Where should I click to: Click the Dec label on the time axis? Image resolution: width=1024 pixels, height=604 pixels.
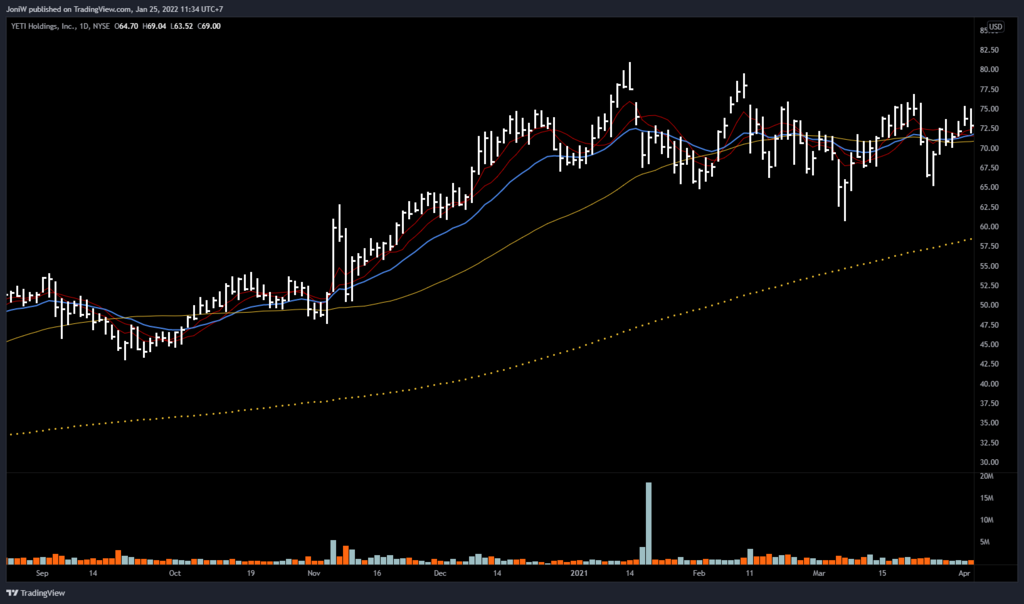(x=439, y=575)
